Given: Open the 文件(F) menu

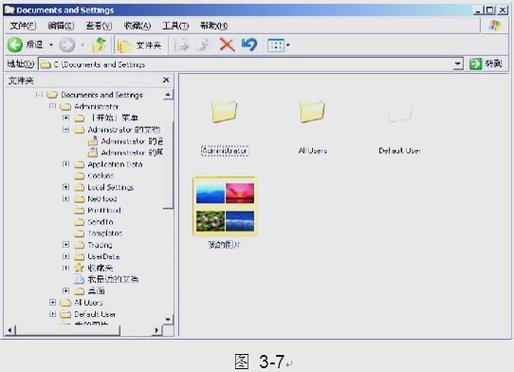Looking at the screenshot, I should pos(23,26).
